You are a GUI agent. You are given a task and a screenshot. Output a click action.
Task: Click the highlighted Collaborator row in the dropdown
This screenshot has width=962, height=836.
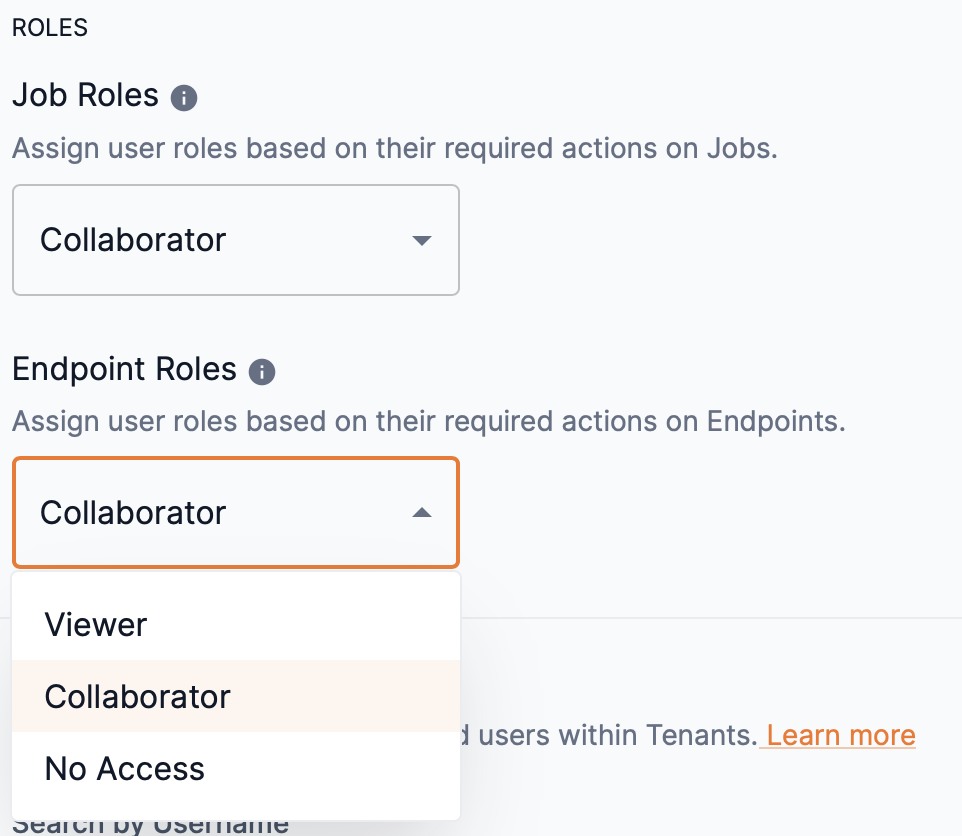[136, 696]
